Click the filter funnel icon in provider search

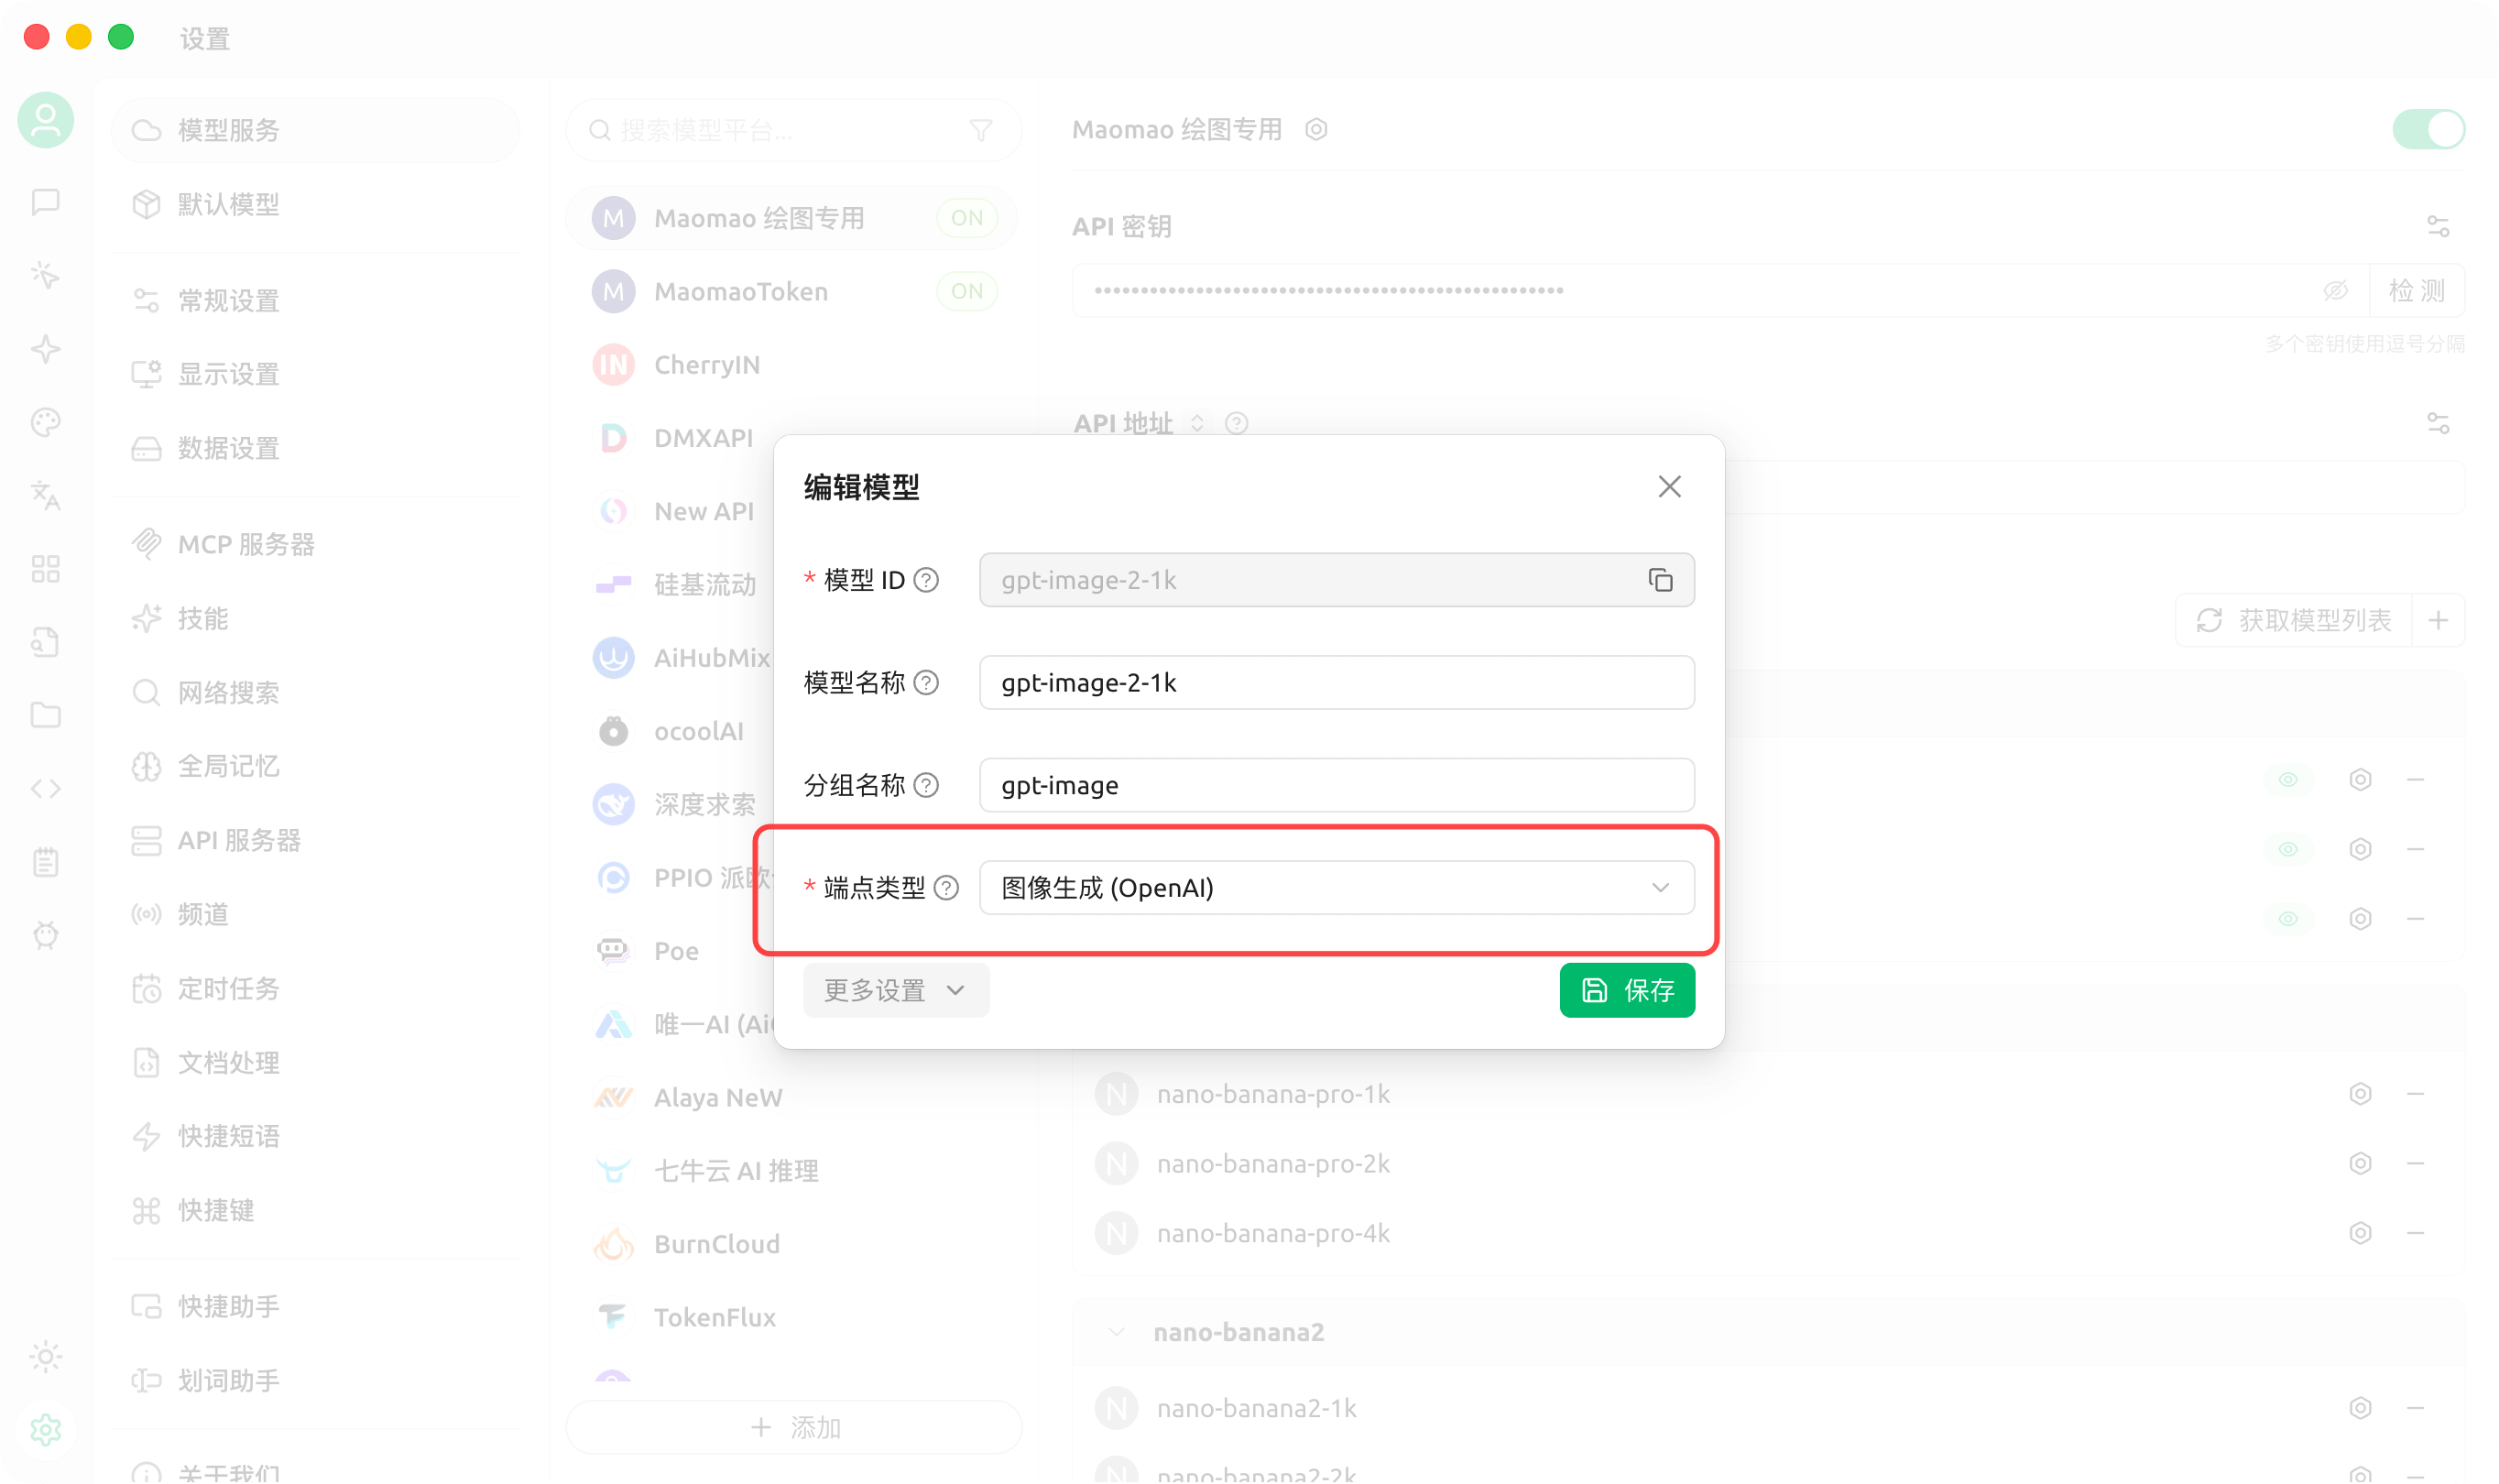point(981,130)
